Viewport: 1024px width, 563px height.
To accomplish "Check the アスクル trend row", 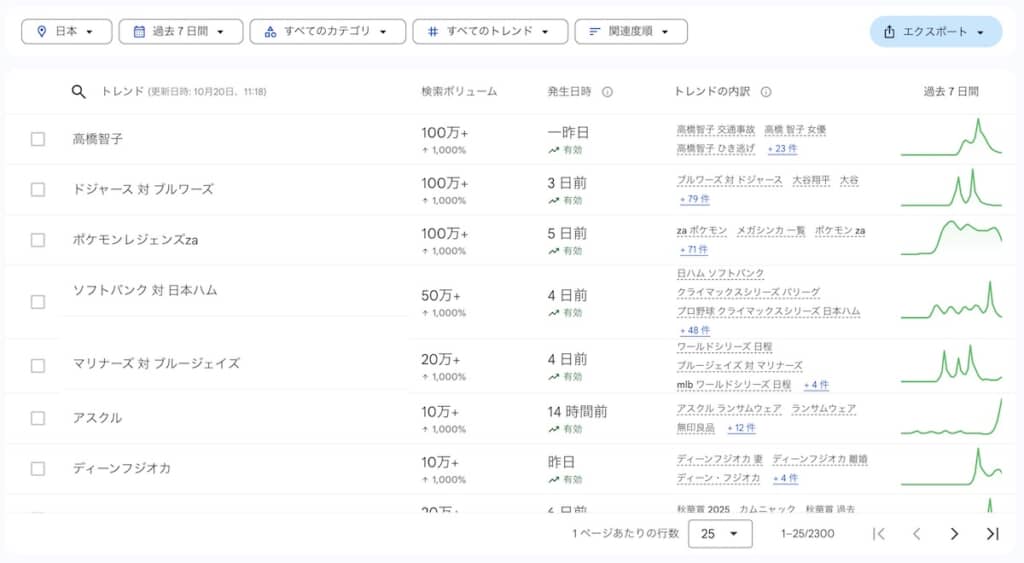I will (38, 418).
